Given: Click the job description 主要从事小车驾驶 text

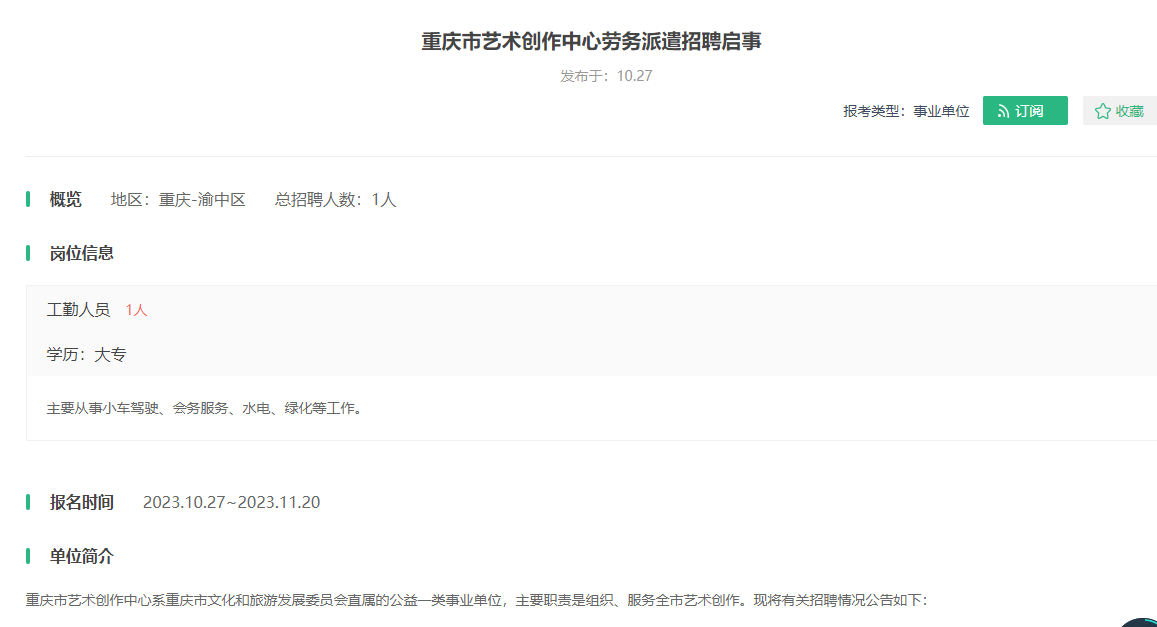Looking at the screenshot, I should tap(205, 408).
